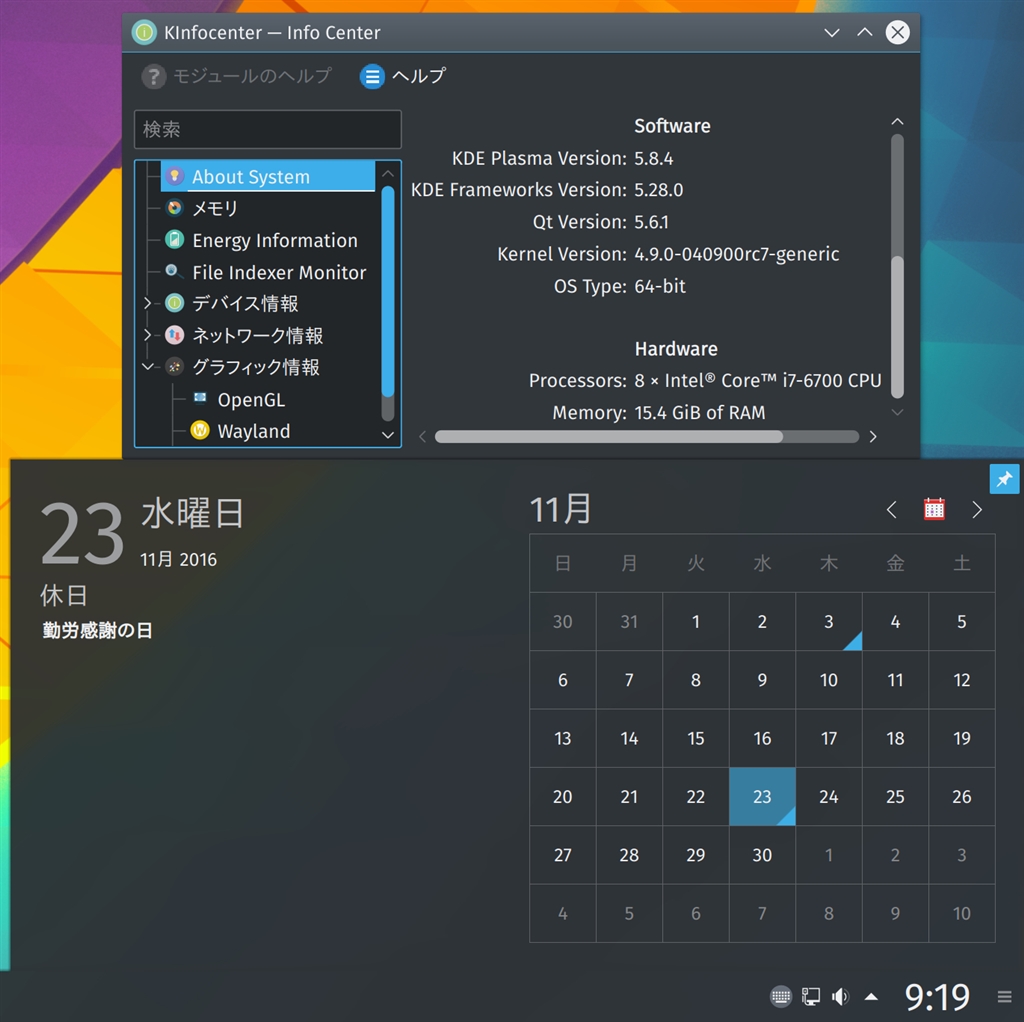
Task: Click the 9:19 panel clock
Action: [x=936, y=997]
